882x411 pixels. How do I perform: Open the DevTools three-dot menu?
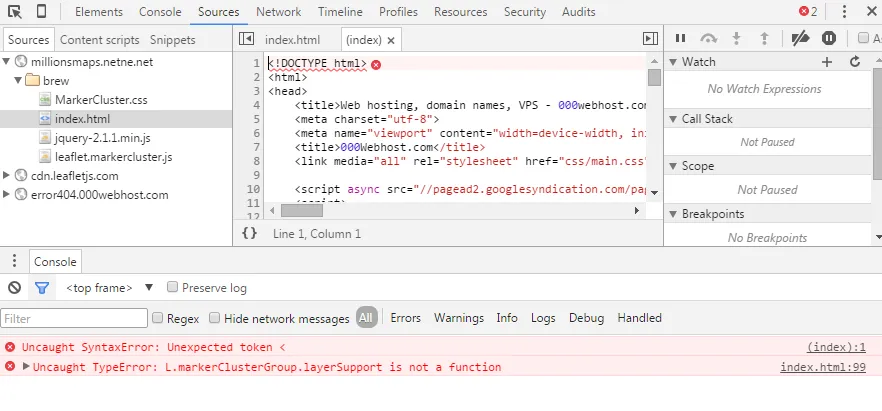[x=844, y=11]
